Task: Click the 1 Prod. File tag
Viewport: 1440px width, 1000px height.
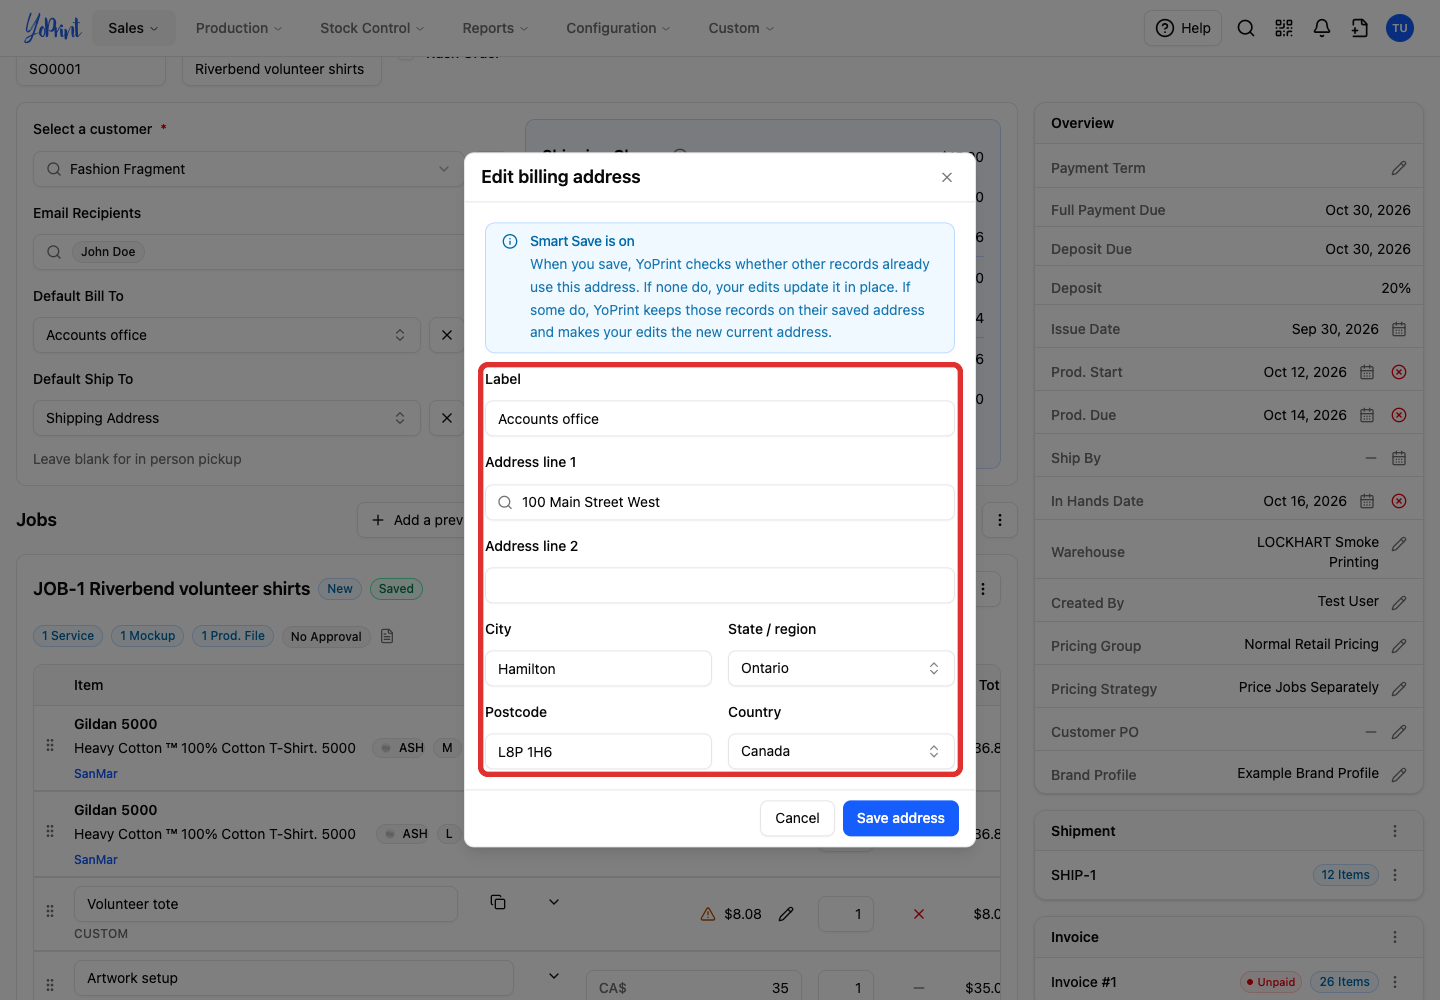Action: 233,636
